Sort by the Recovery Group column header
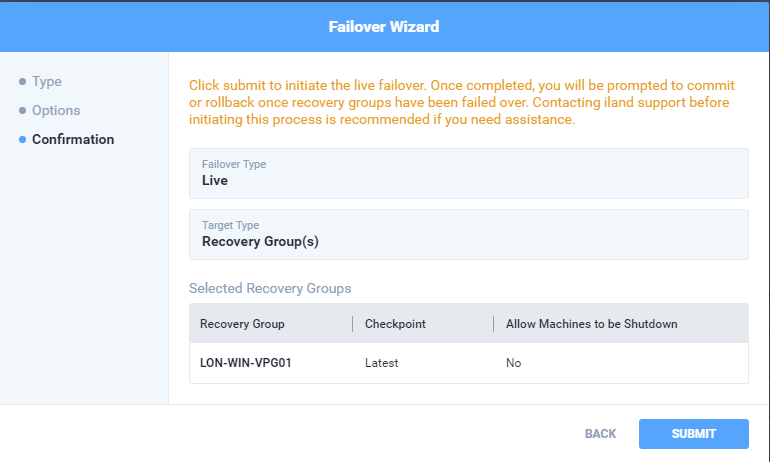Image resolution: width=770 pixels, height=462 pixels. point(242,324)
